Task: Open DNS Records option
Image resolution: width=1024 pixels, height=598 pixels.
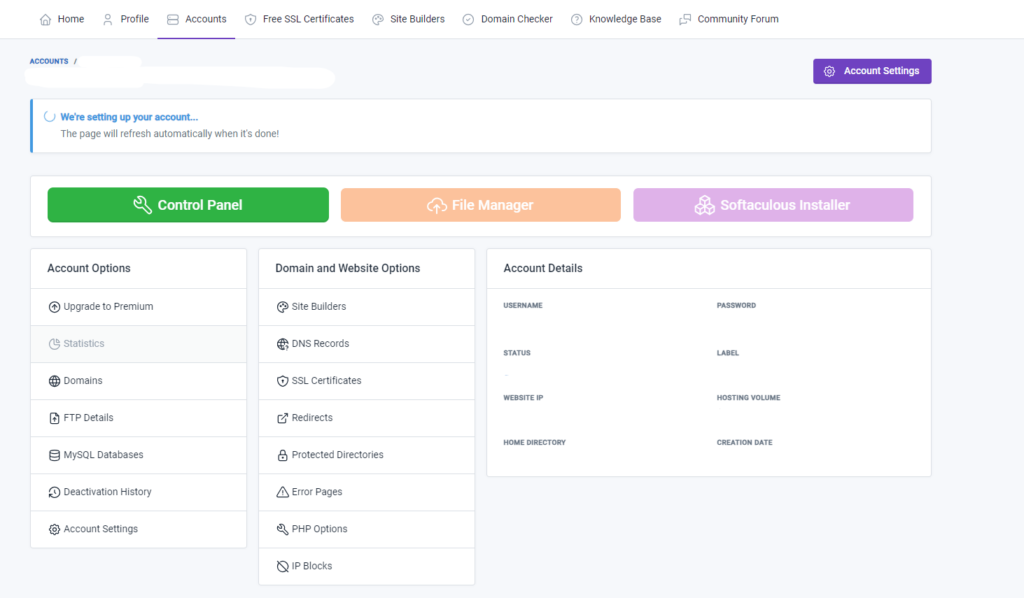Action: 366,344
